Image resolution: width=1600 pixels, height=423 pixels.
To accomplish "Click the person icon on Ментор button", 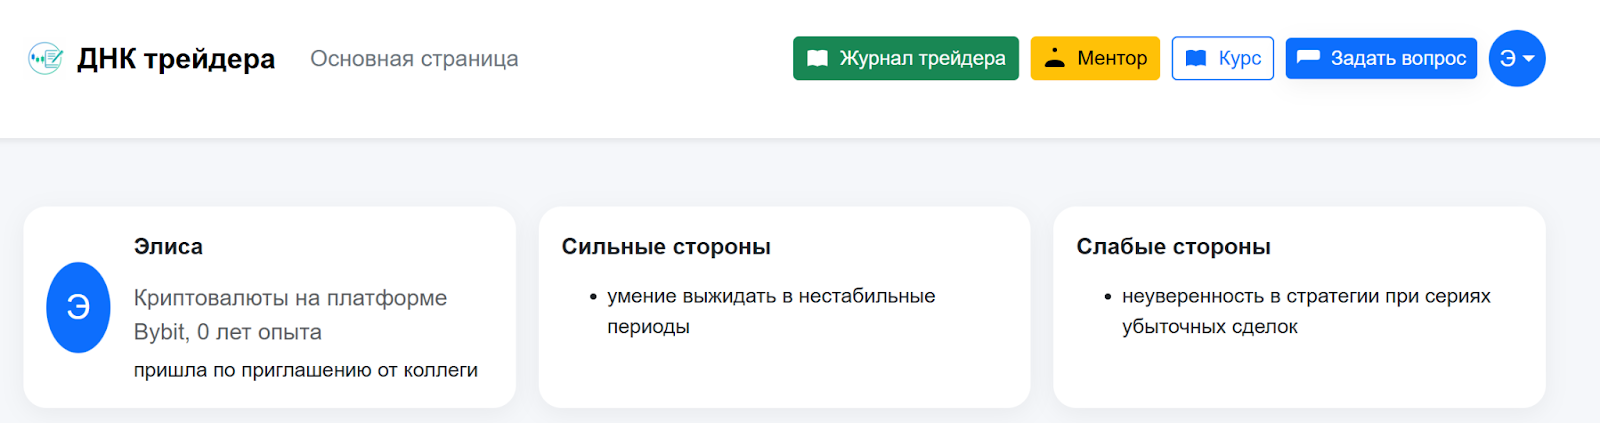I will [1054, 58].
